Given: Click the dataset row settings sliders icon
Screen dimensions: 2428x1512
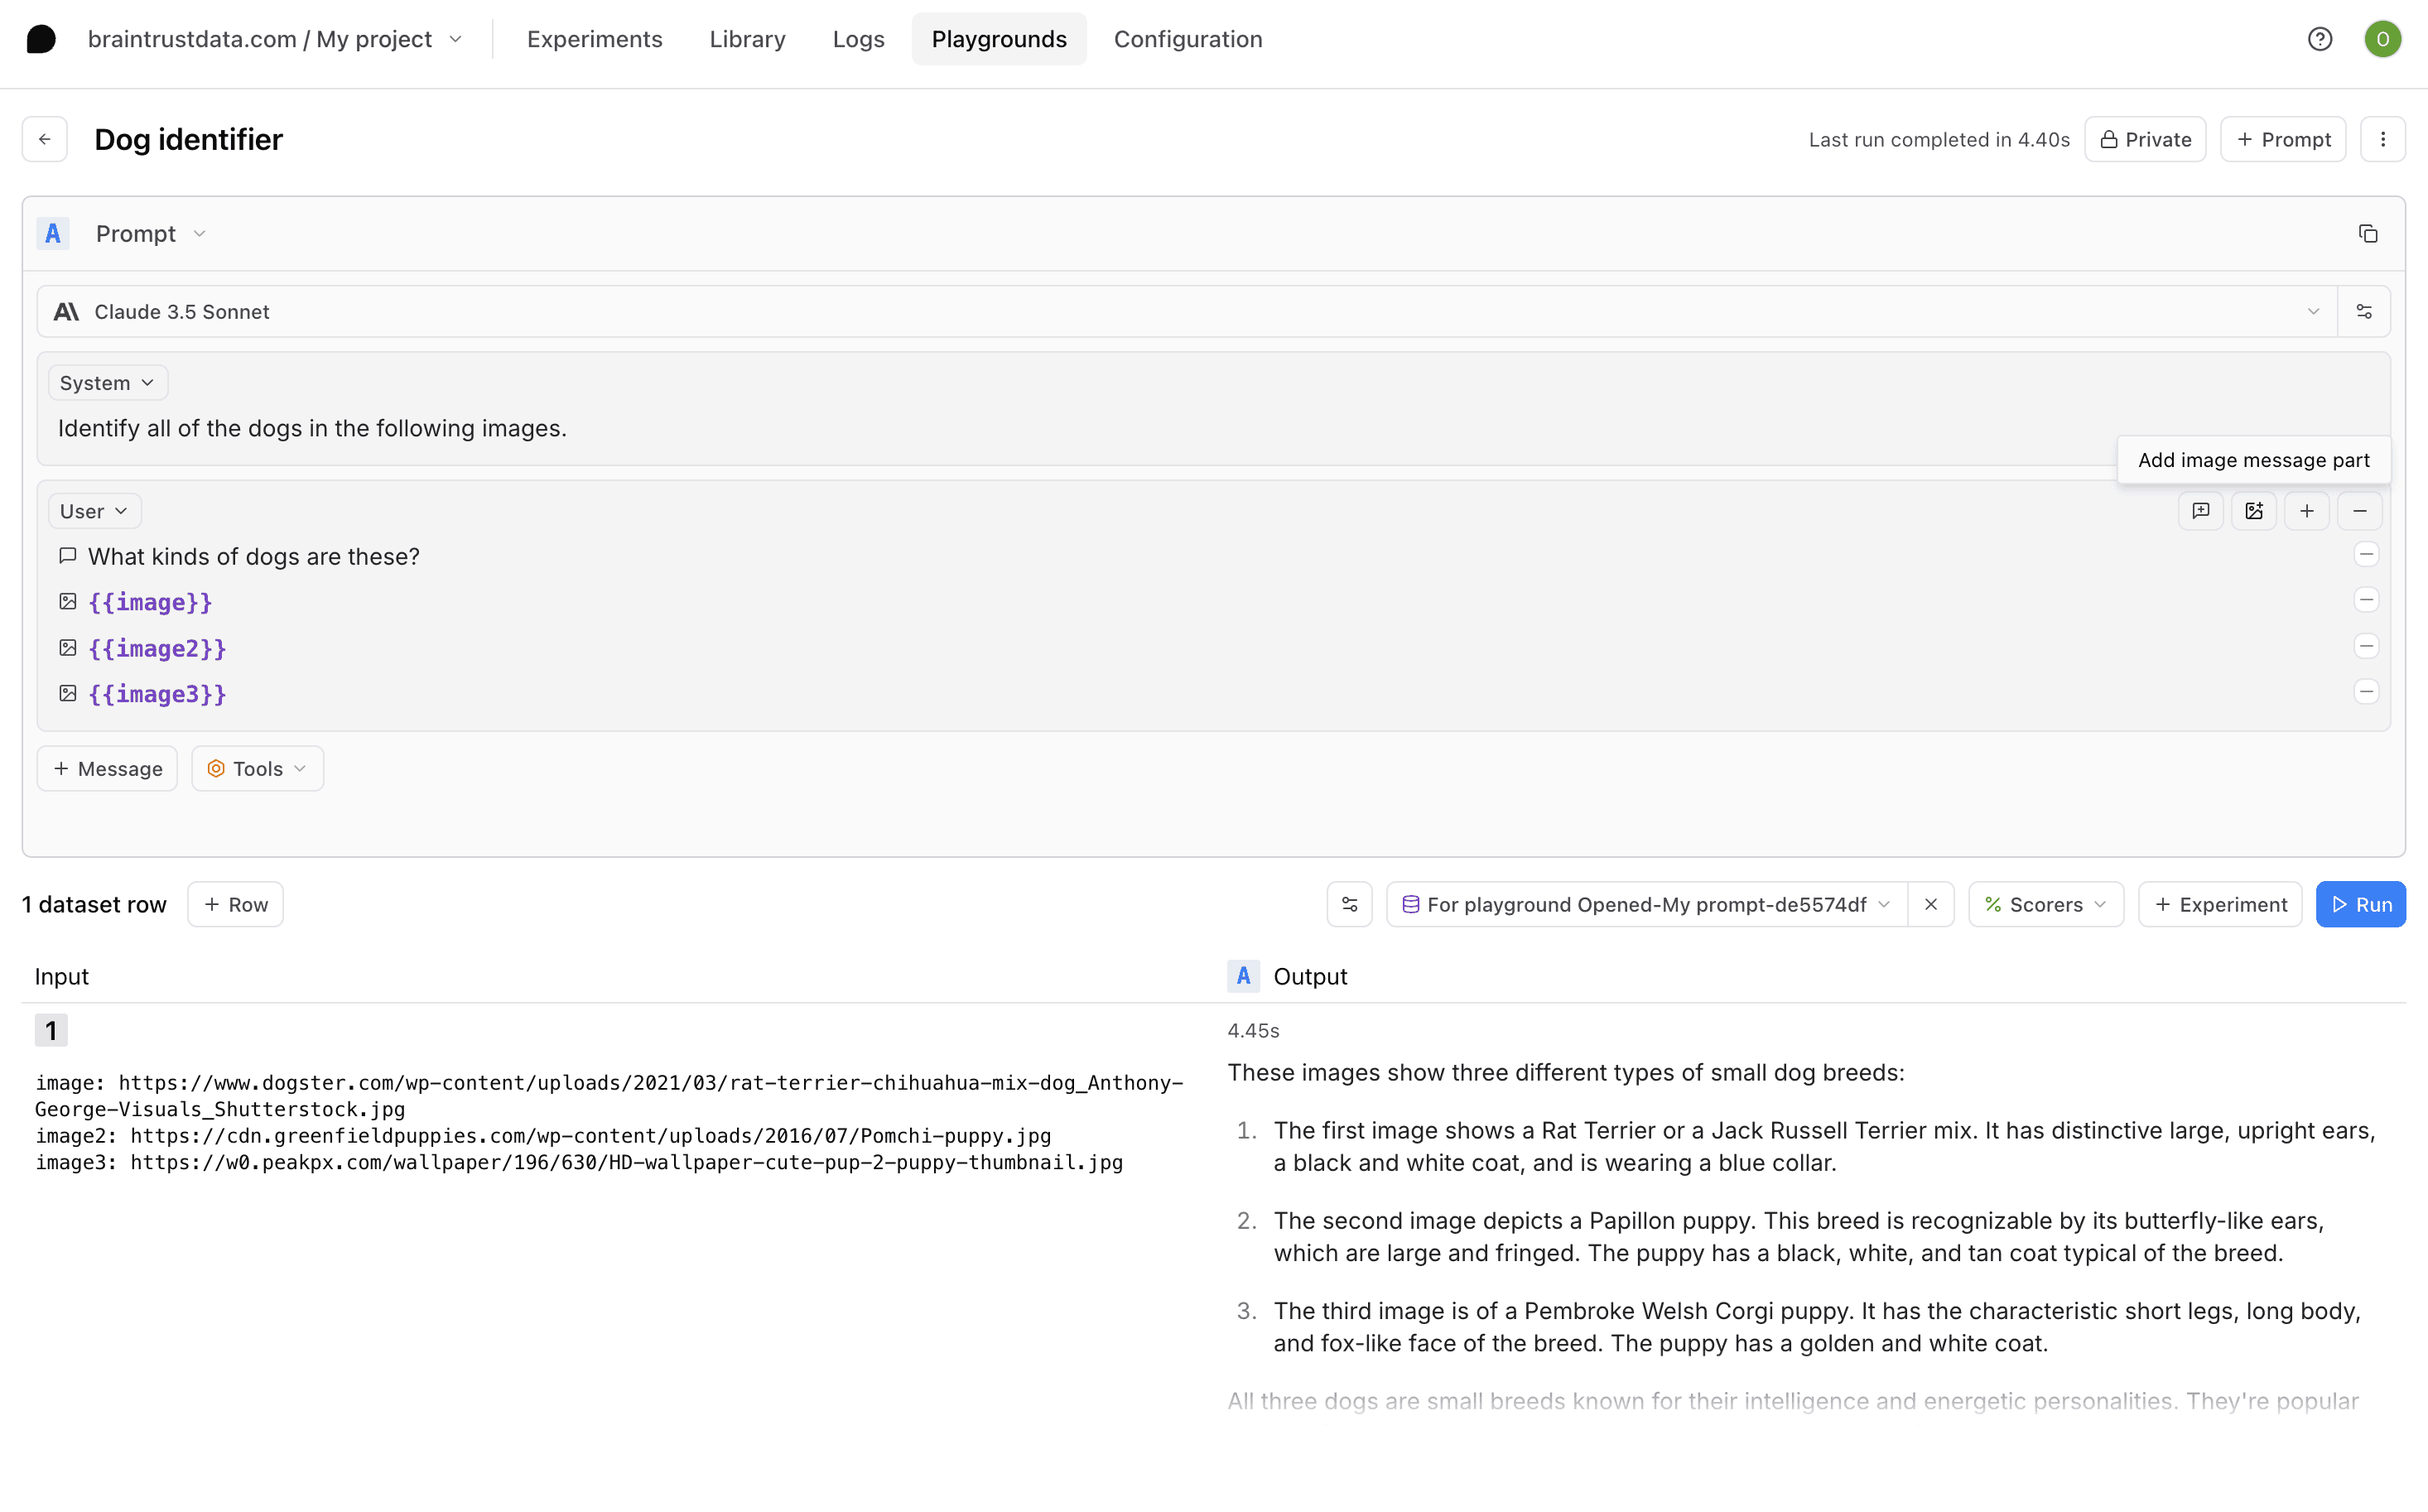Looking at the screenshot, I should (x=1349, y=904).
